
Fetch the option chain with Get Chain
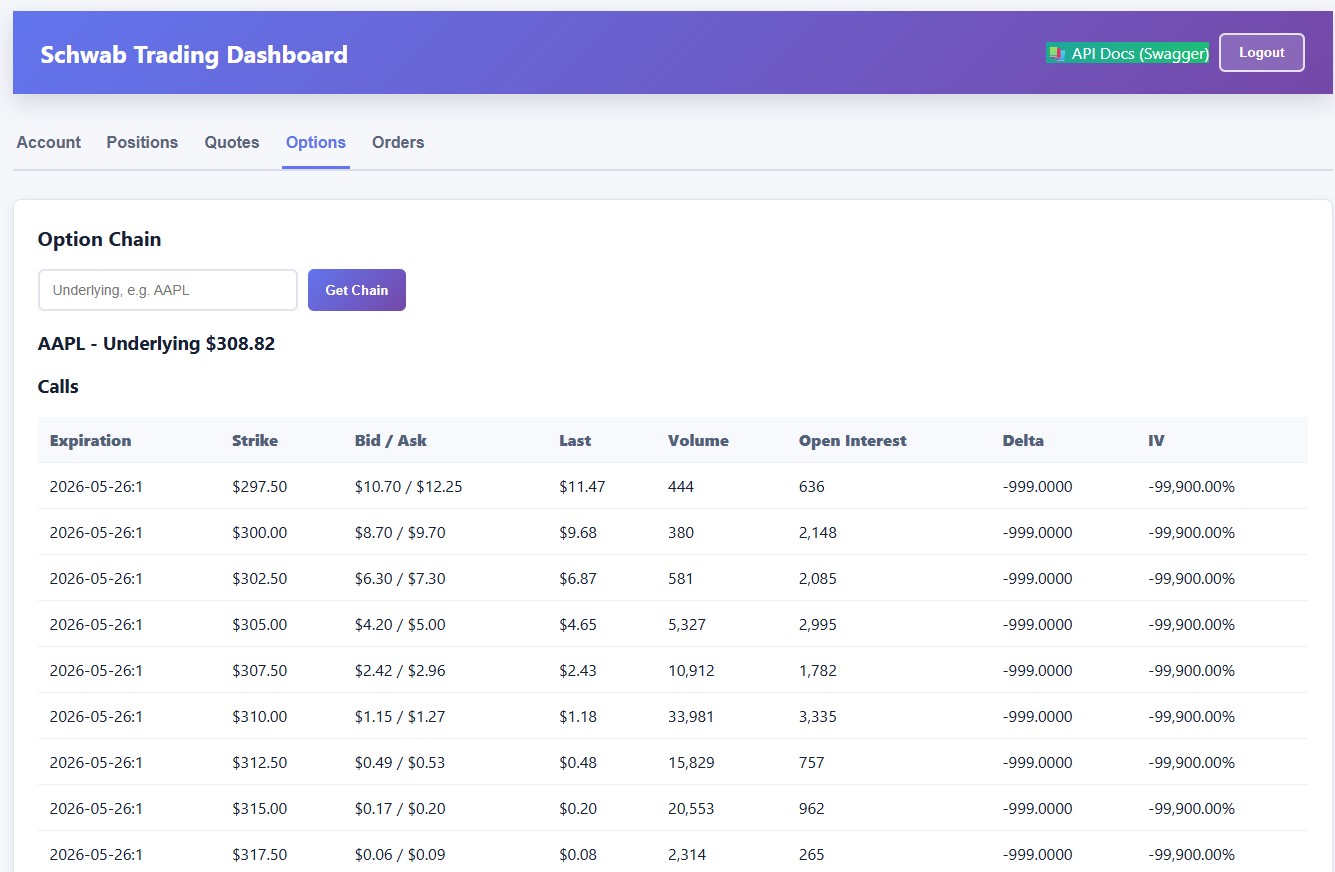click(357, 290)
